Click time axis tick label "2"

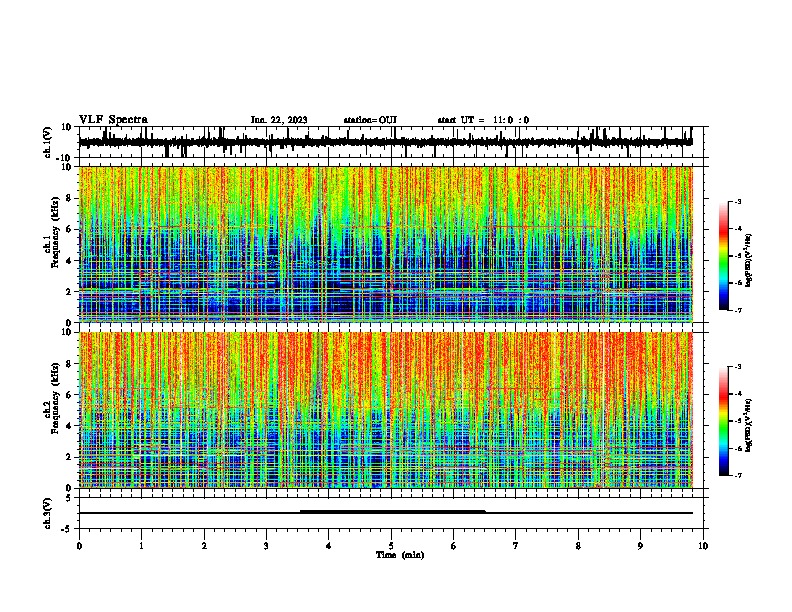click(x=204, y=546)
